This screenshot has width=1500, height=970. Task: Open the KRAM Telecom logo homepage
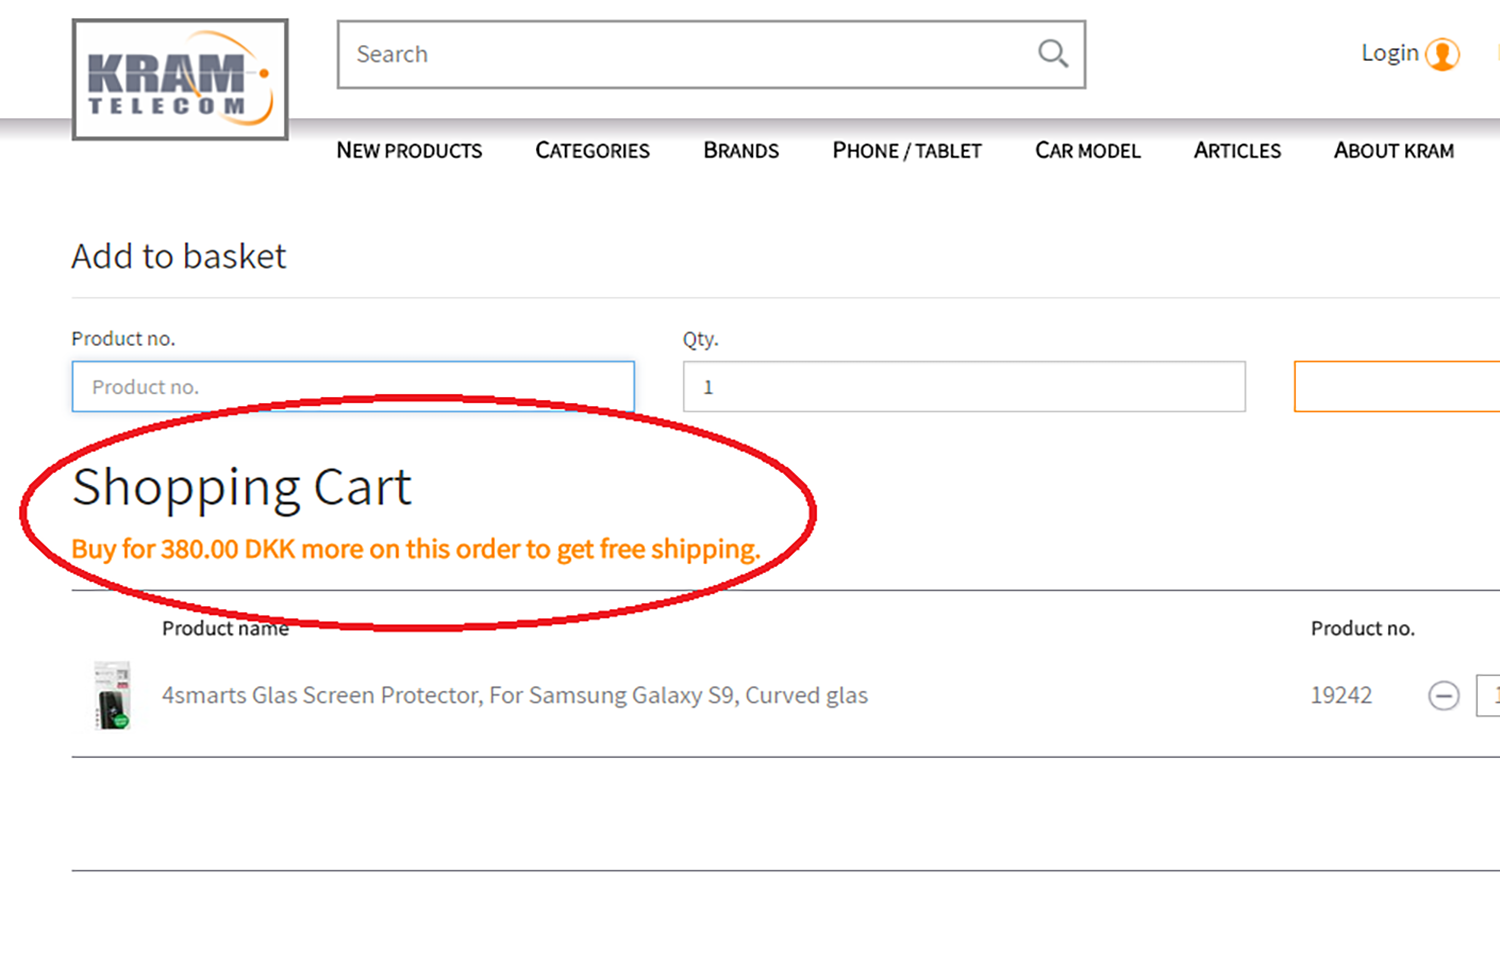[x=180, y=78]
